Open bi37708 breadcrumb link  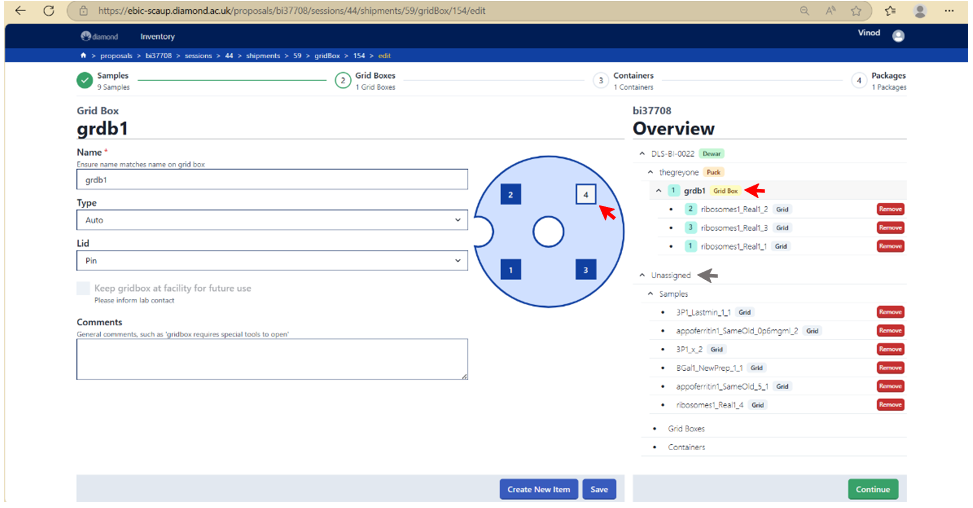tap(158, 56)
